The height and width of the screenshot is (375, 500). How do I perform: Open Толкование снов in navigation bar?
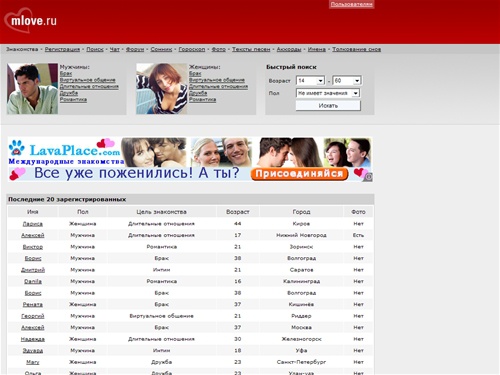(x=357, y=49)
